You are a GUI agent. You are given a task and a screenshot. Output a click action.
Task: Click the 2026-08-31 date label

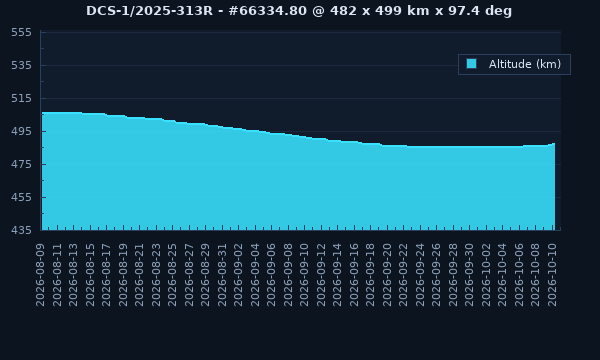coord(222,275)
